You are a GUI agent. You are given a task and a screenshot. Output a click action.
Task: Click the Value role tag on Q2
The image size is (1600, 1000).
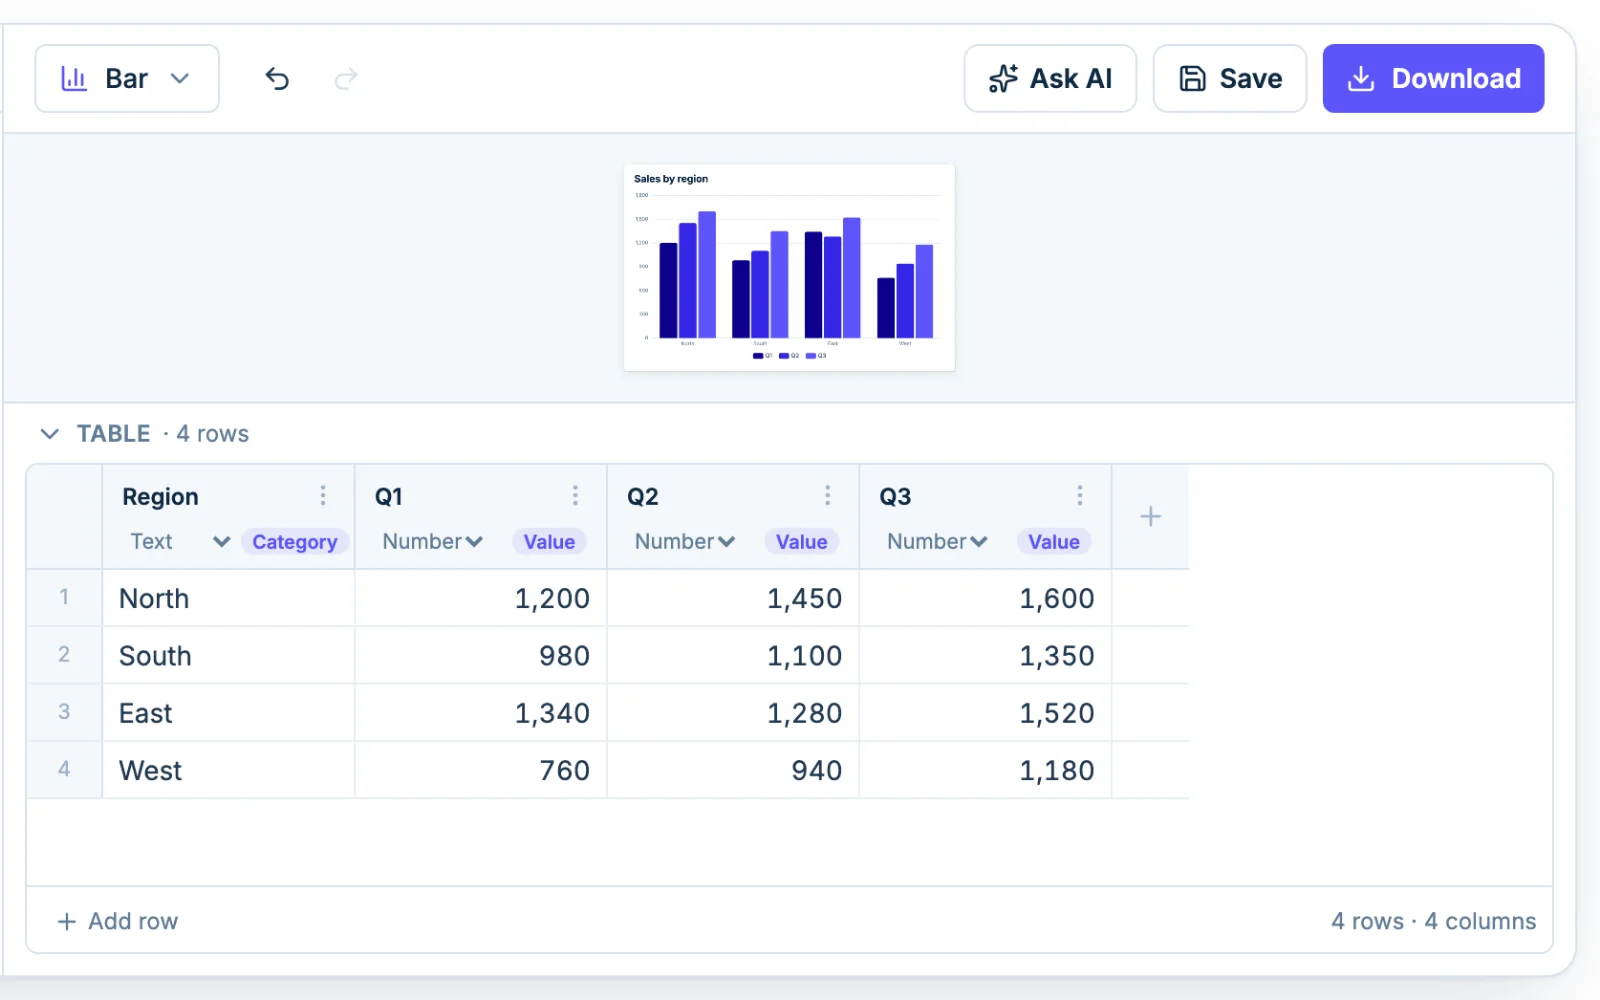[x=801, y=541]
